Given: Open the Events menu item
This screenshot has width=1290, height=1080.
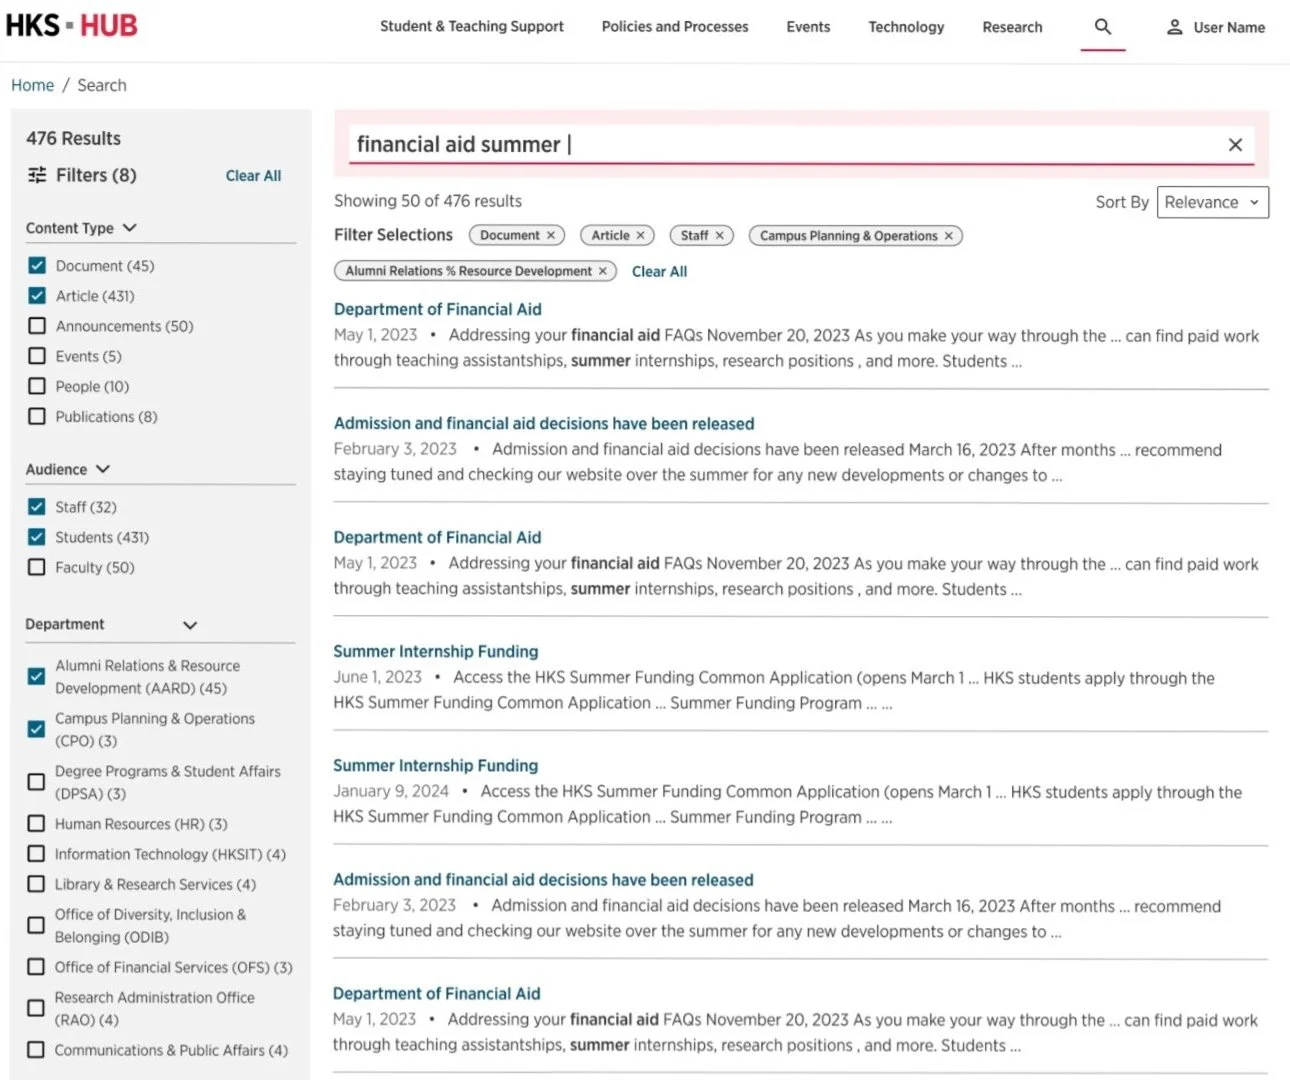Looking at the screenshot, I should point(808,27).
